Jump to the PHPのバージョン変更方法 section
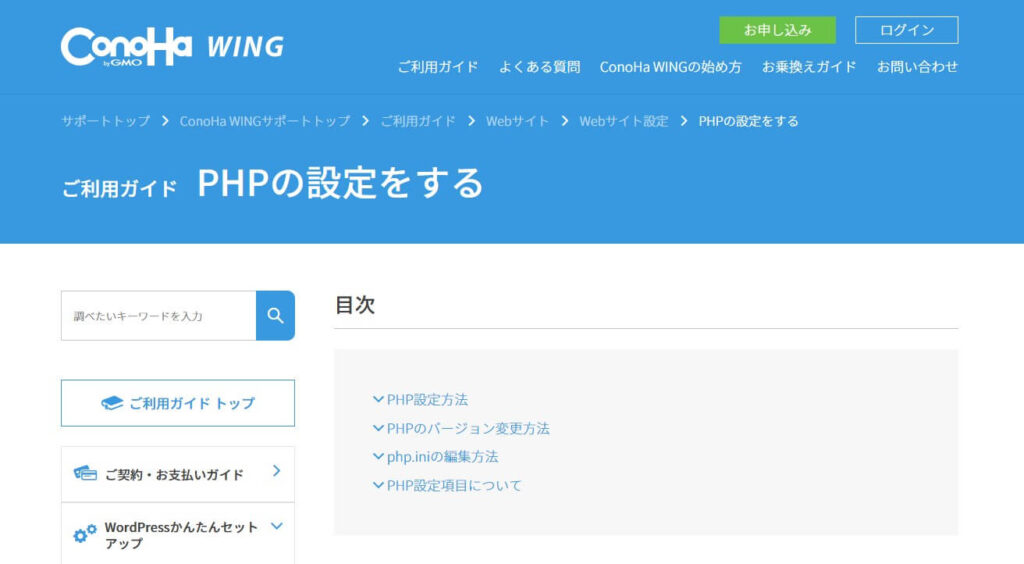Image resolution: width=1024 pixels, height=564 pixels. (468, 428)
